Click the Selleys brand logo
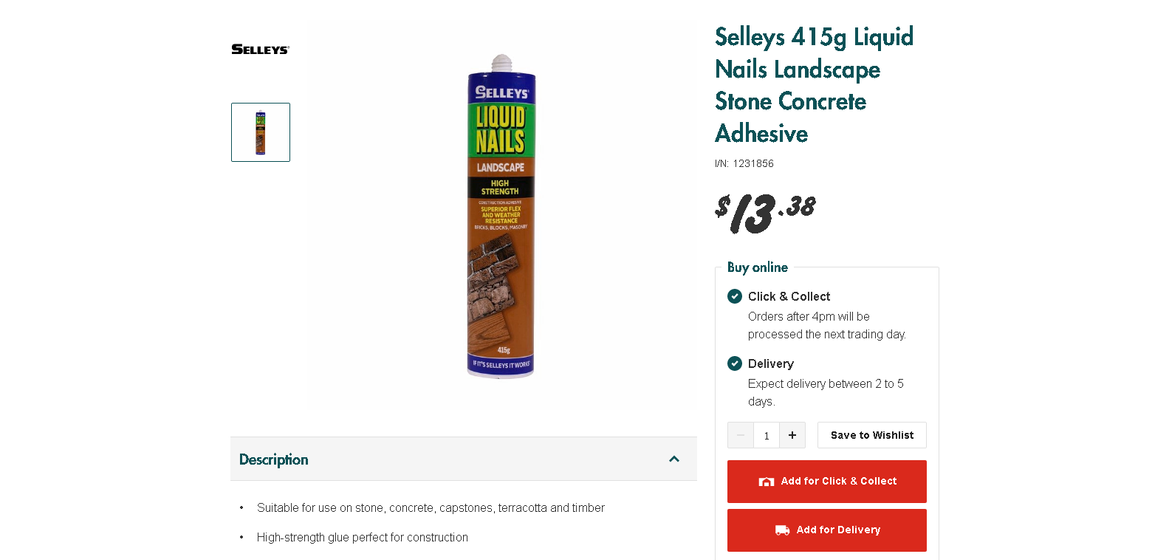 click(260, 49)
